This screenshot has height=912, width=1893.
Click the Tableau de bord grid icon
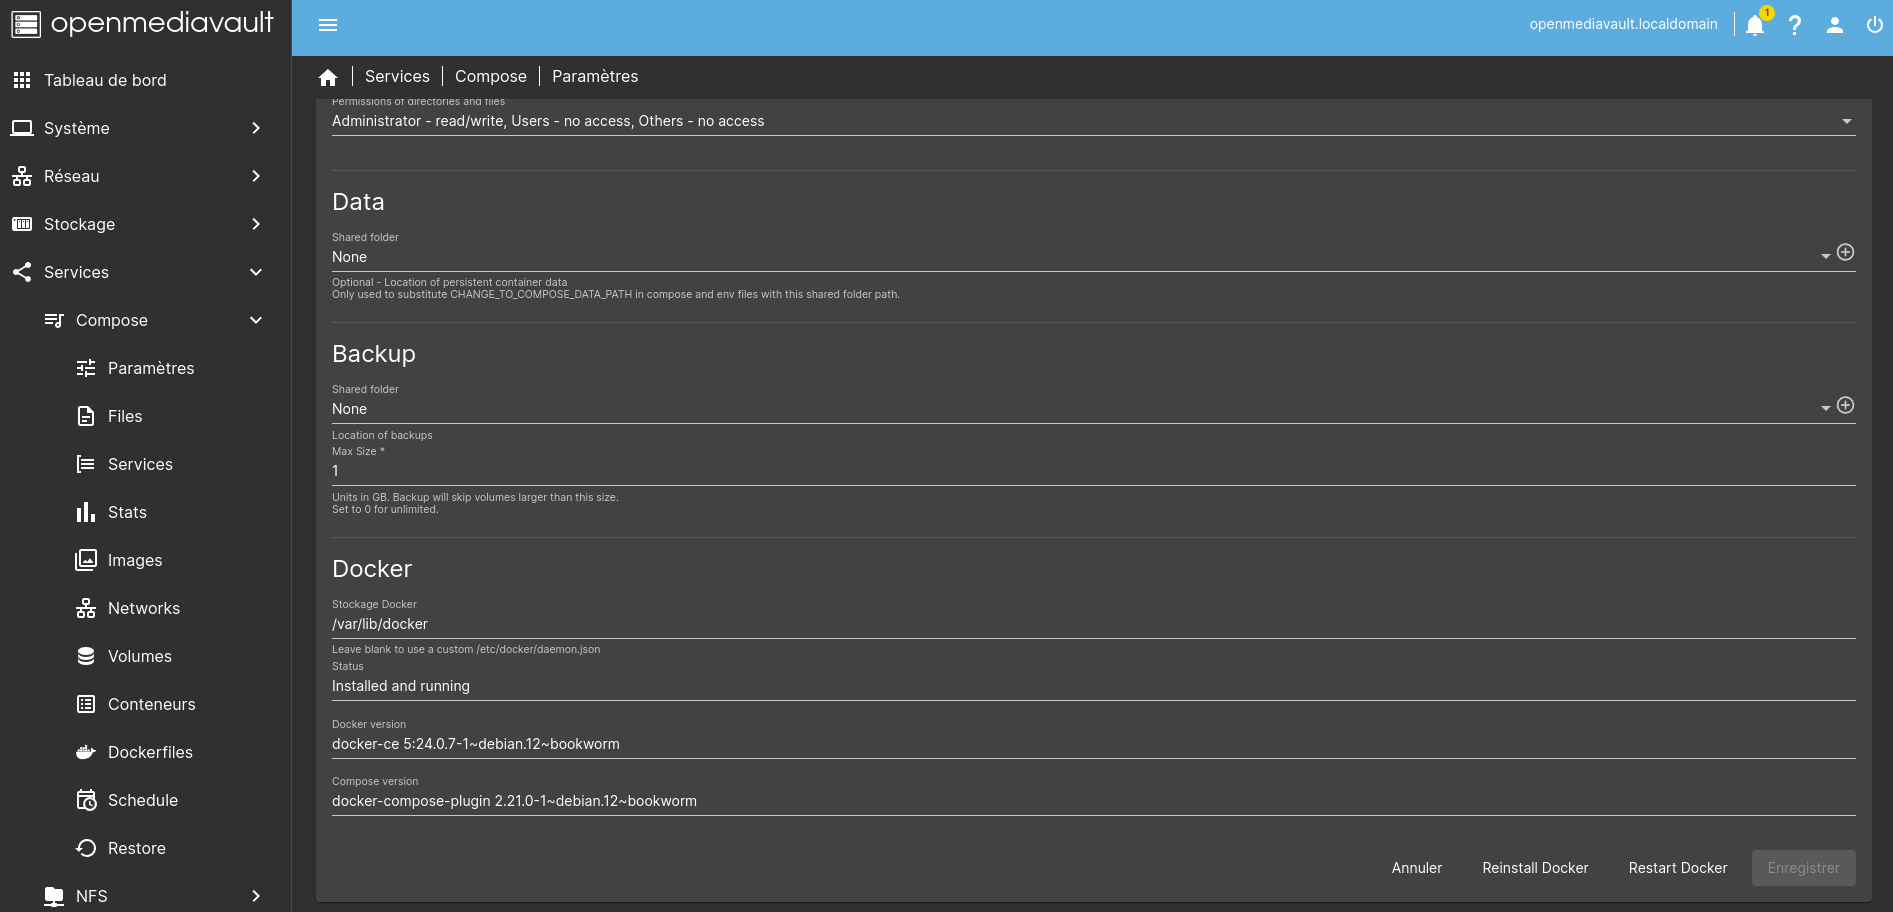click(x=22, y=80)
